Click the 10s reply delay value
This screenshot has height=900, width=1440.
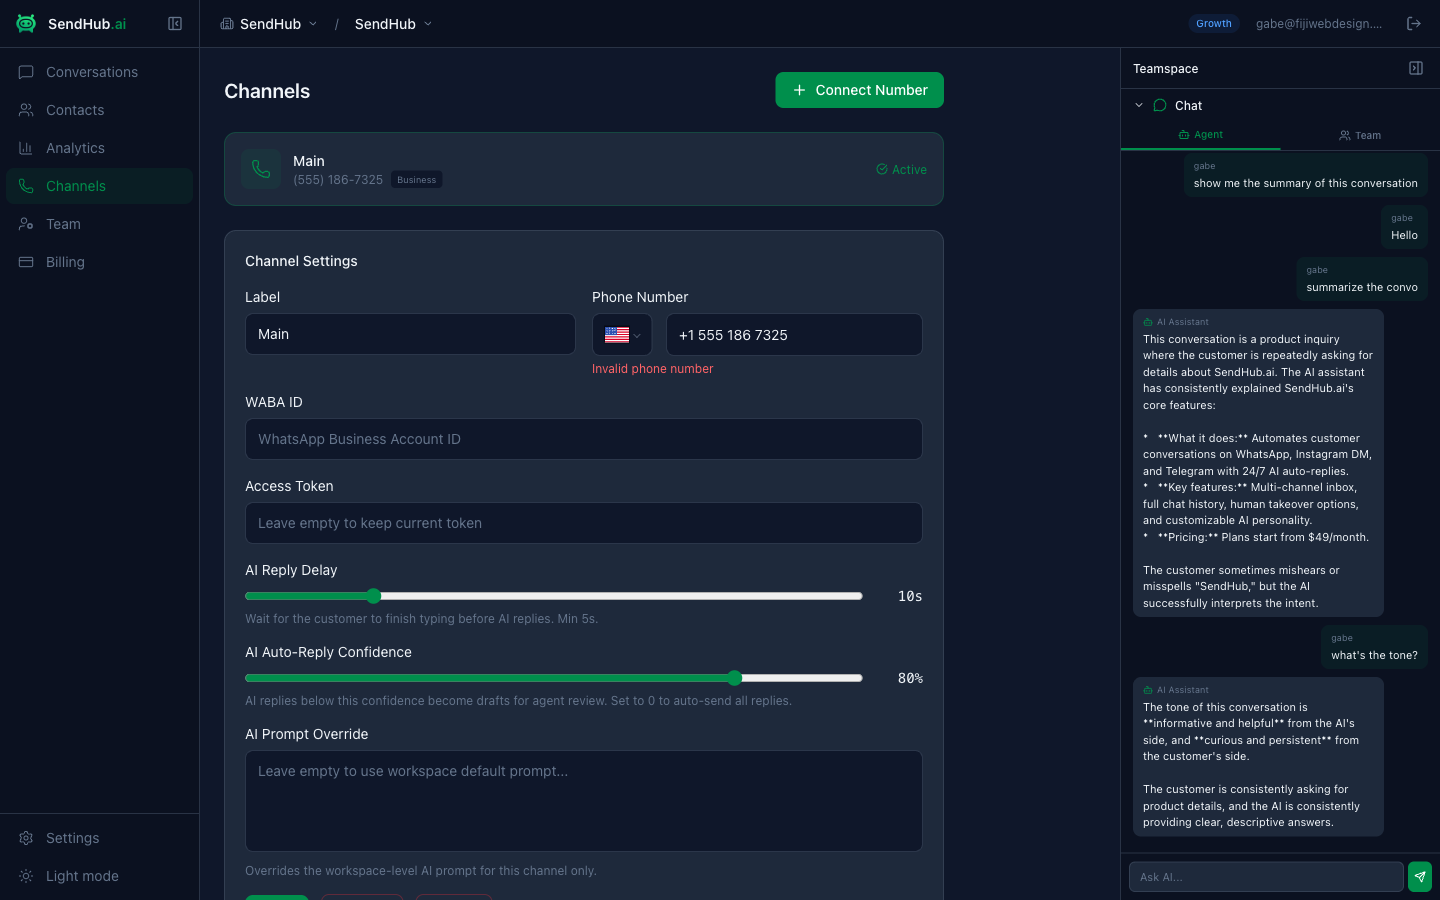pos(910,596)
